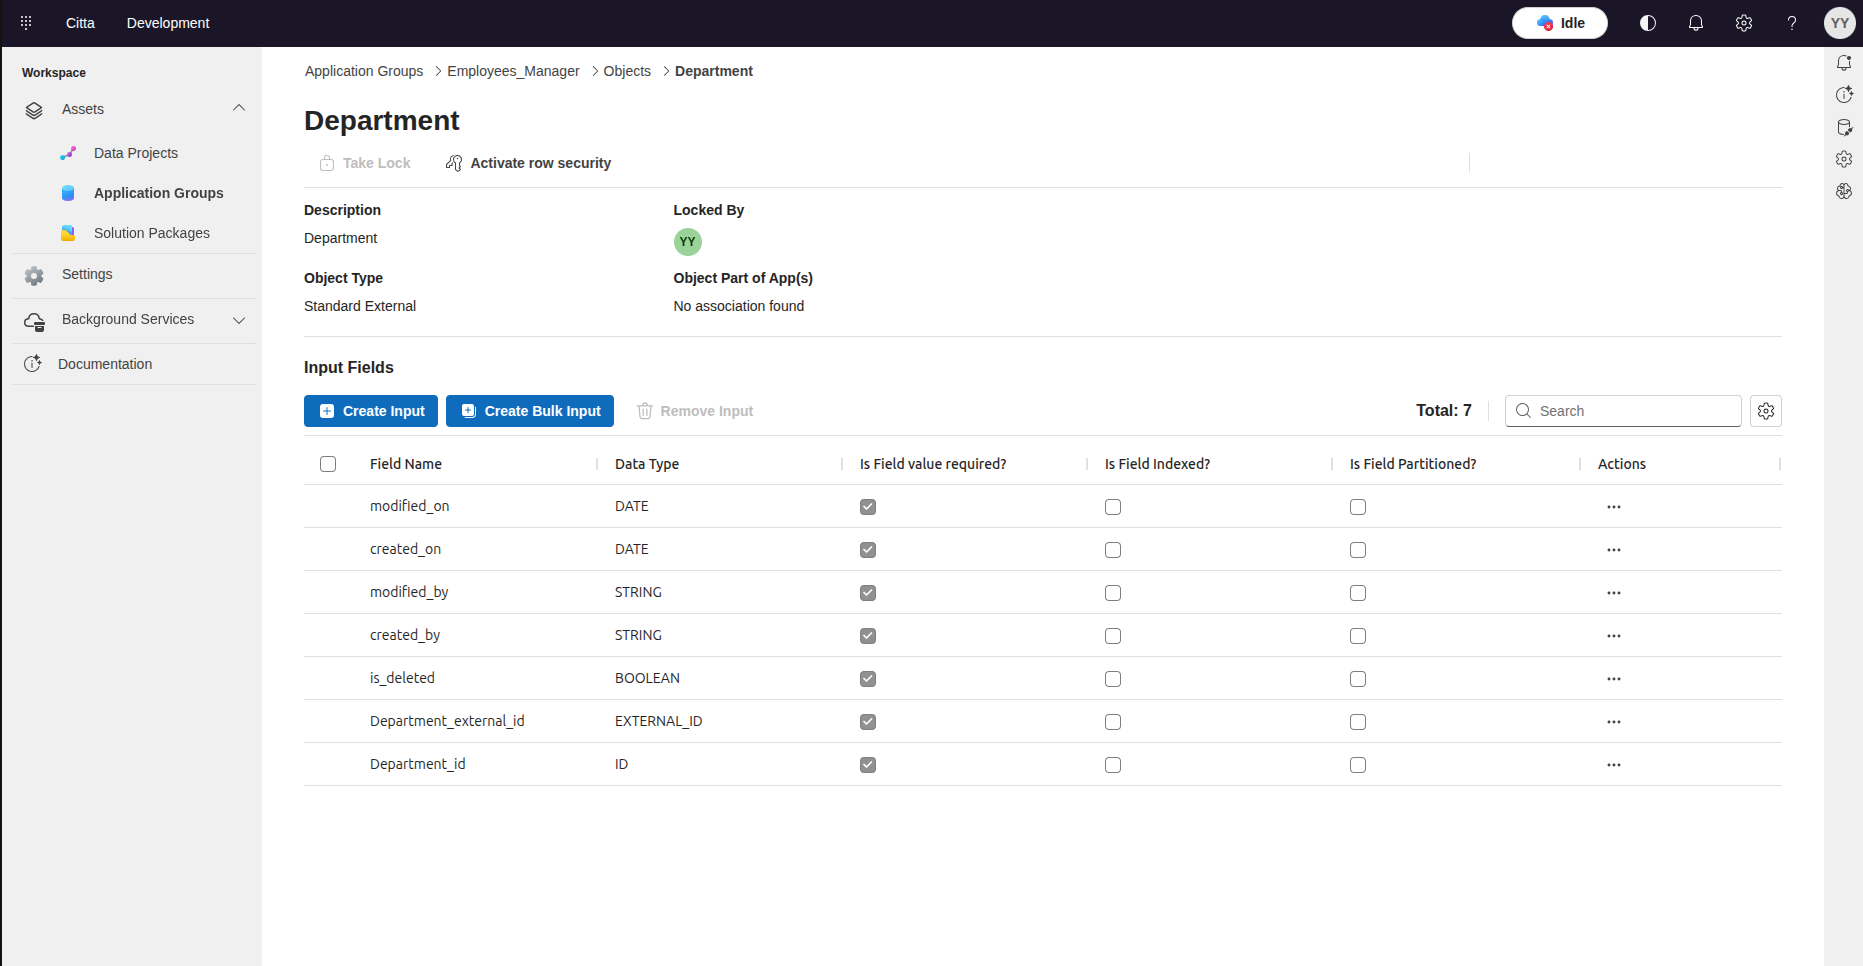The image size is (1863, 966).
Task: Click the Employees_Manager breadcrumb link
Action: [513, 71]
